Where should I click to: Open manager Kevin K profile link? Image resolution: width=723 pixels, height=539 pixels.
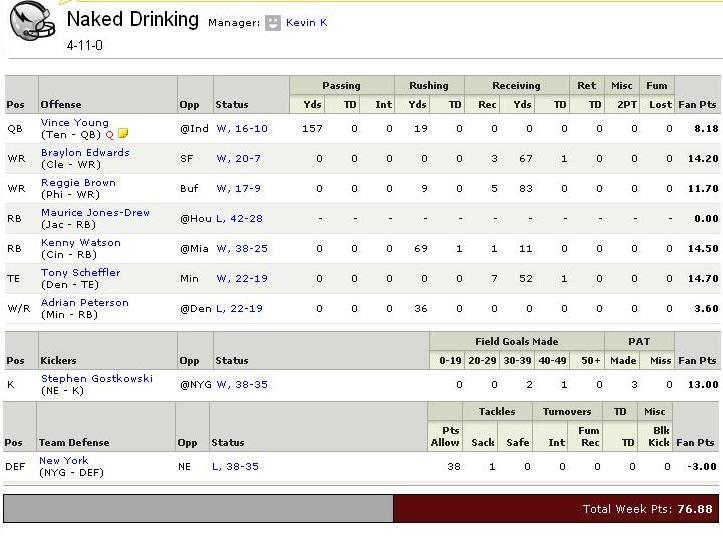point(306,23)
